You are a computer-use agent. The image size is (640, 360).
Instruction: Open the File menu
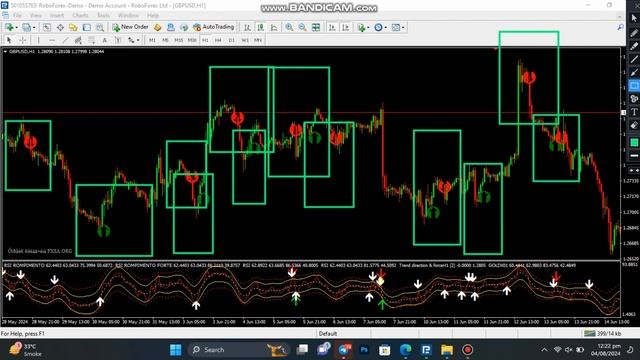[18, 16]
